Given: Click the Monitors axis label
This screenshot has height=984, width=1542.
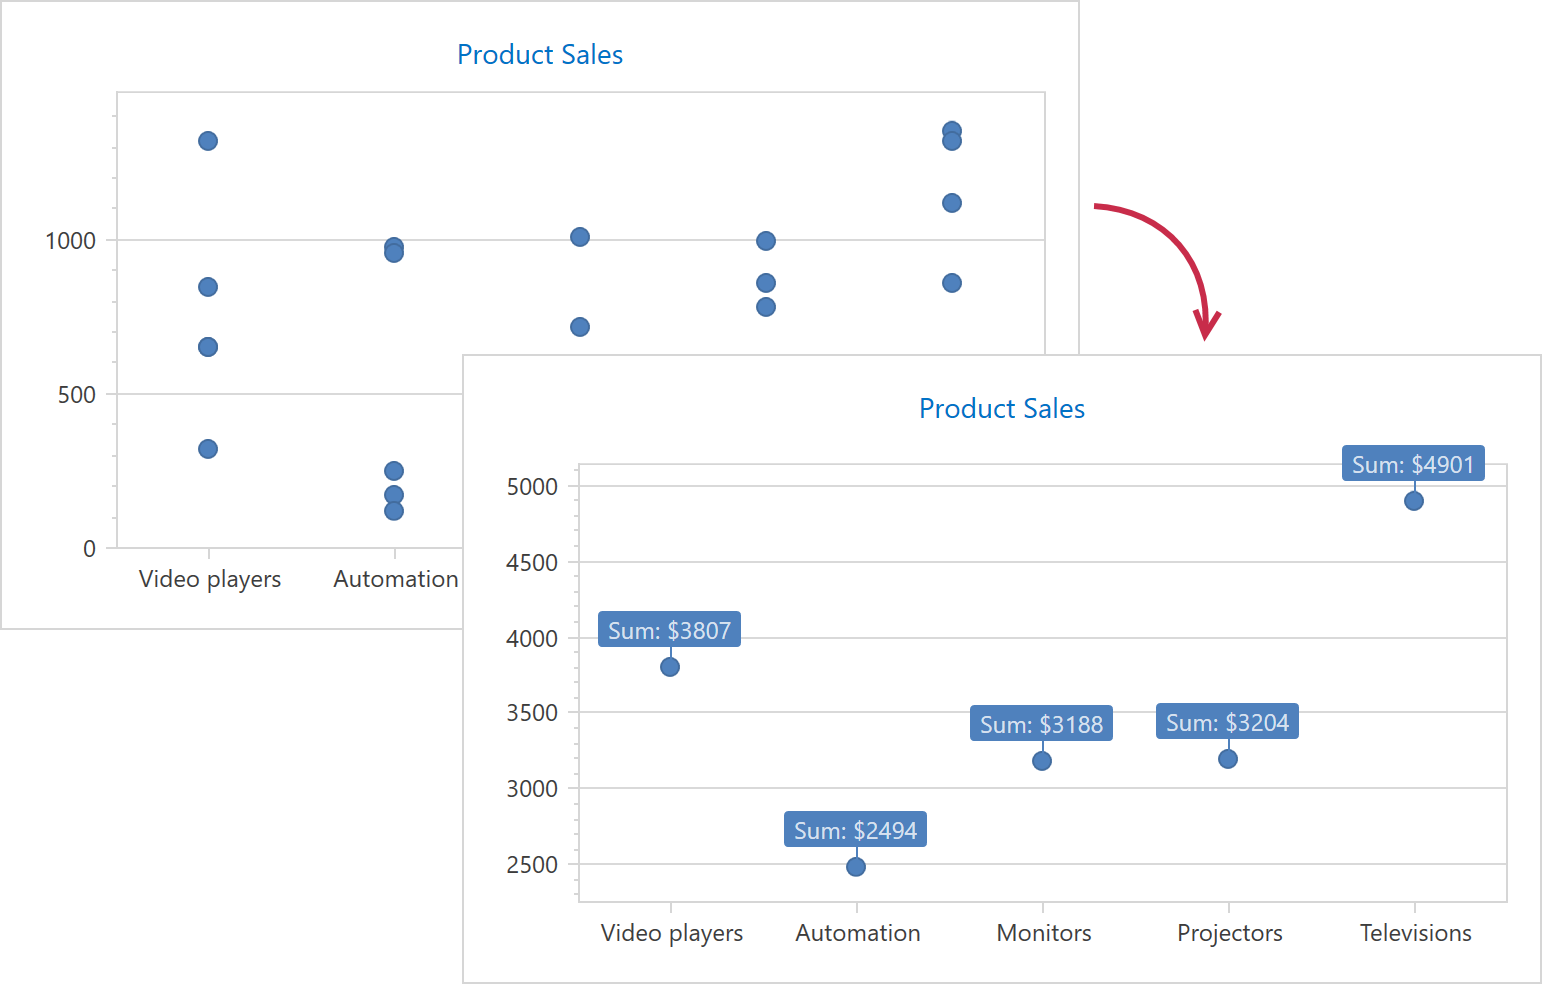Looking at the screenshot, I should (1044, 933).
